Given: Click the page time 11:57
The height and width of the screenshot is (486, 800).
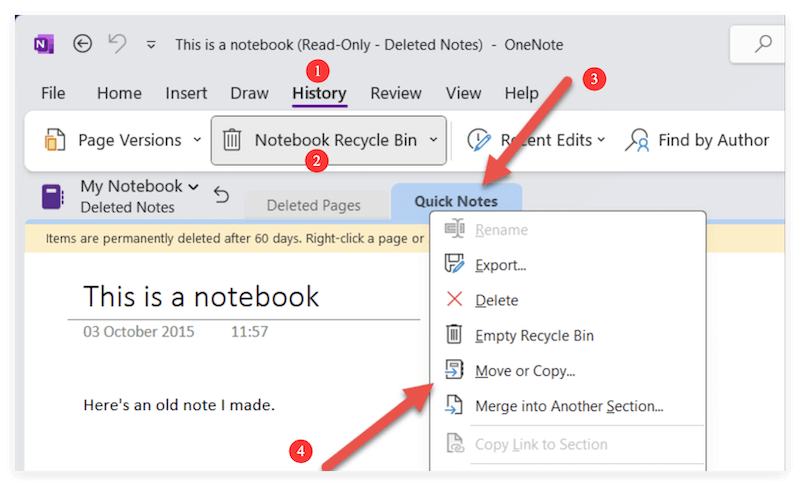Looking at the screenshot, I should tap(249, 332).
